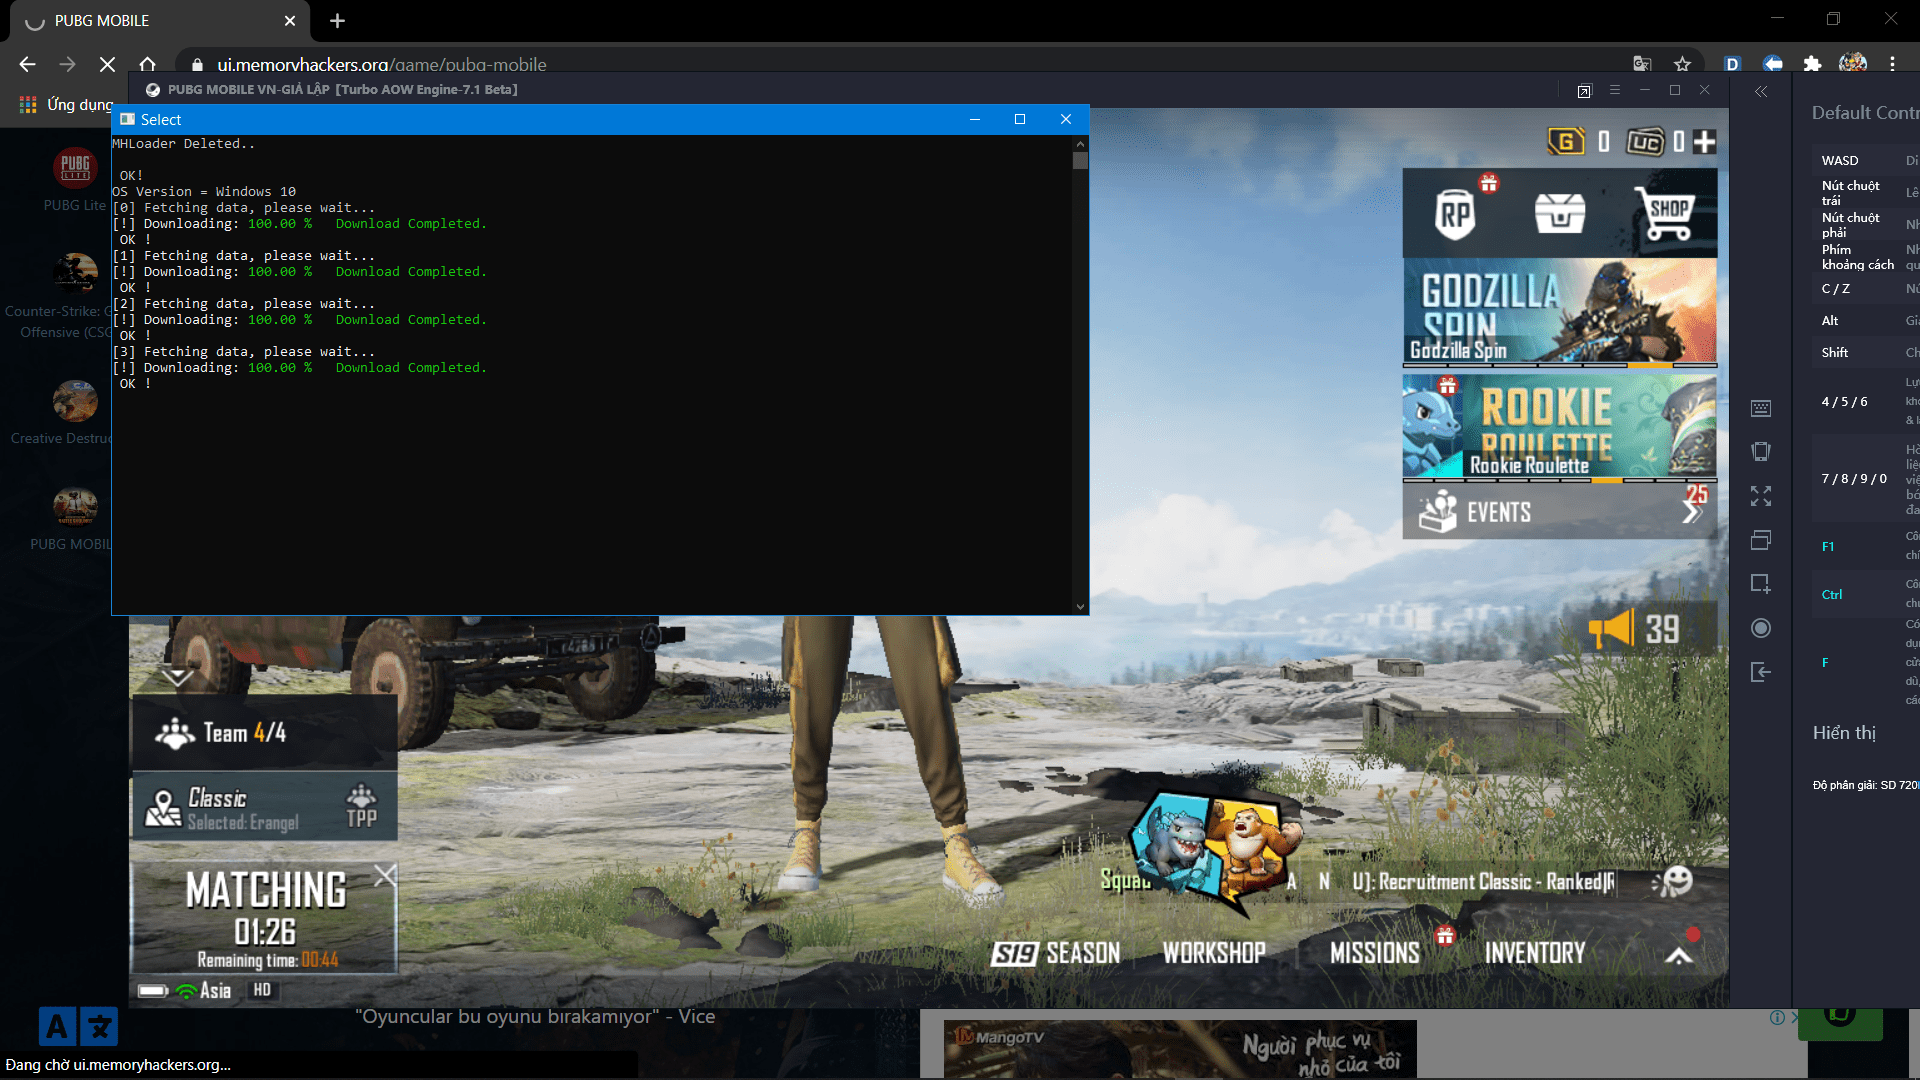The width and height of the screenshot is (1920, 1080).
Task: Open the profile avatar icon
Action: (1852, 64)
